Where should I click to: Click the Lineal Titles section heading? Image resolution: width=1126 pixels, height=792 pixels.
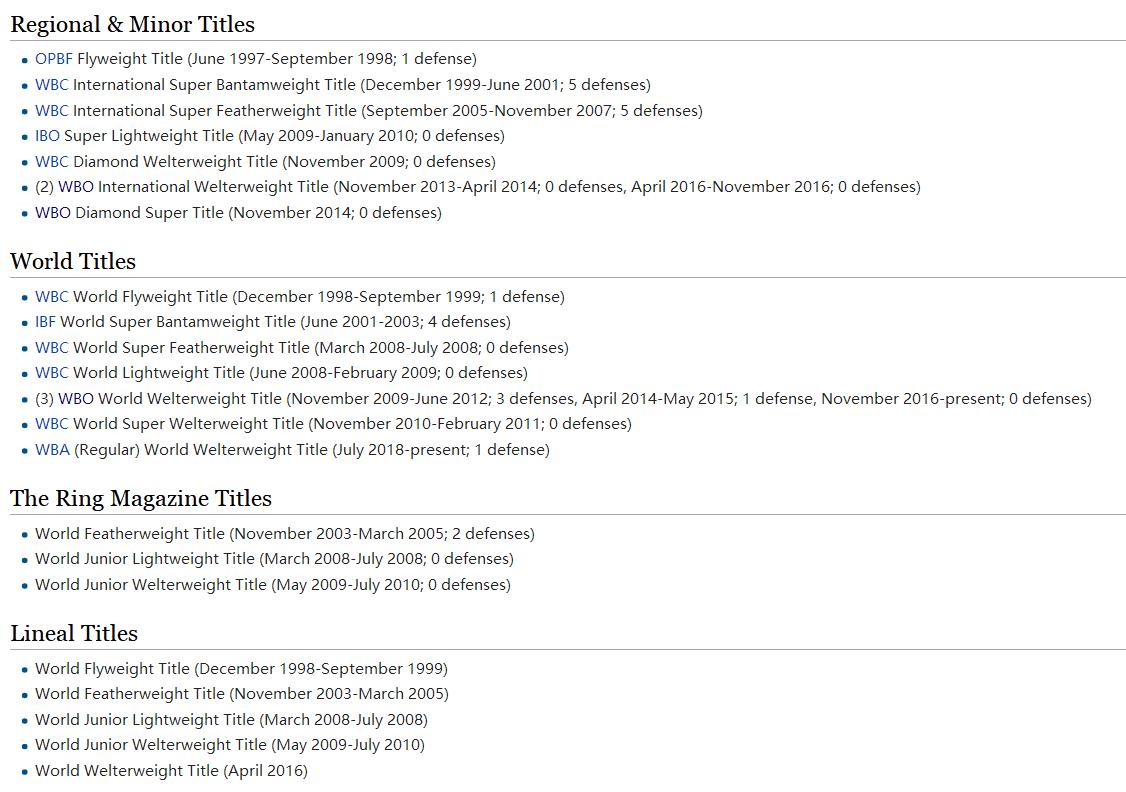(74, 633)
